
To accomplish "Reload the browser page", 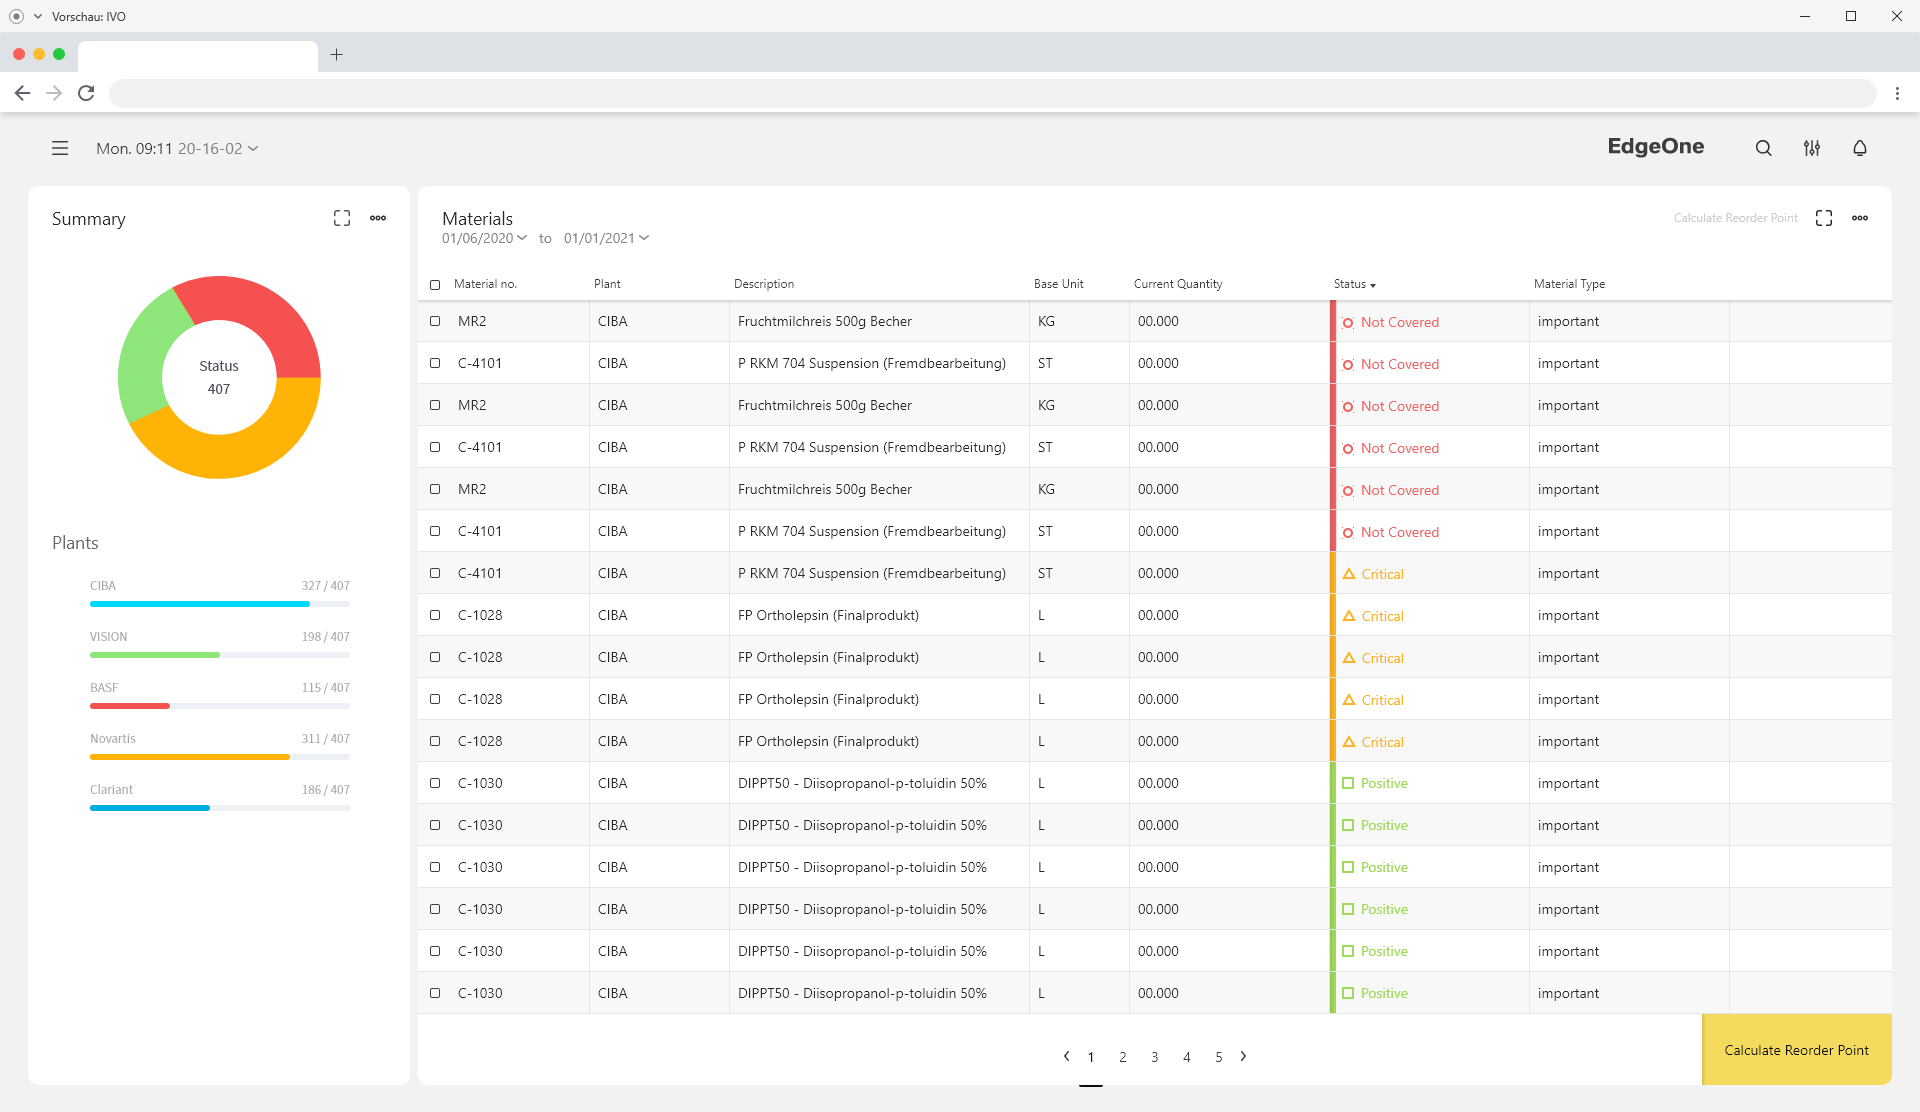I will point(86,93).
